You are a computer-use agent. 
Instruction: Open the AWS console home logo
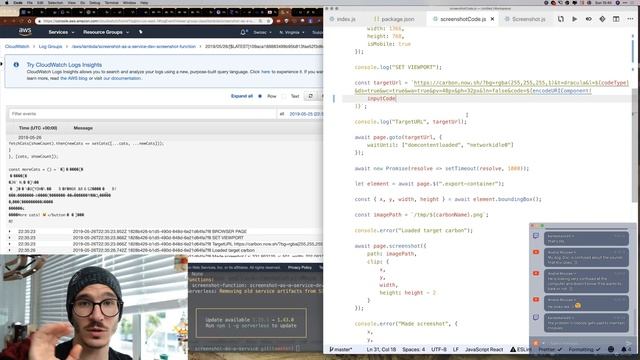[25, 32]
